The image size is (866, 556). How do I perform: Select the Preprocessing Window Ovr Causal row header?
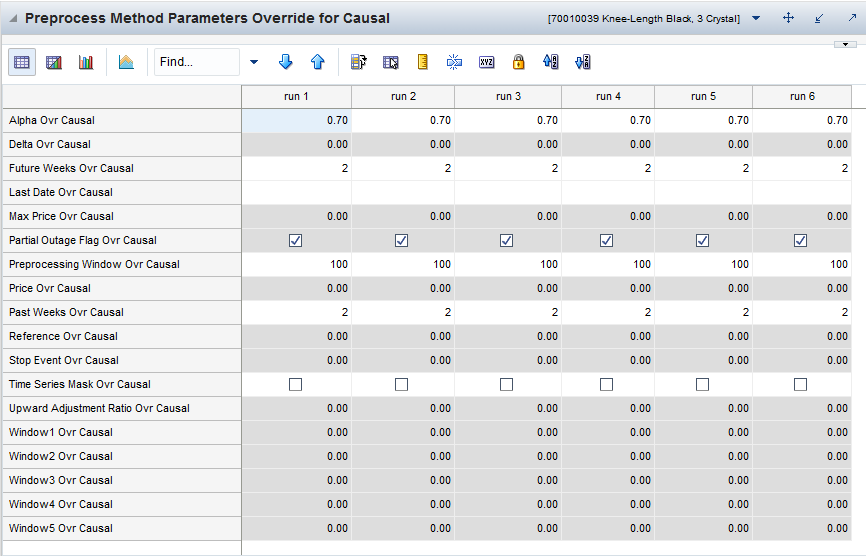click(122, 264)
